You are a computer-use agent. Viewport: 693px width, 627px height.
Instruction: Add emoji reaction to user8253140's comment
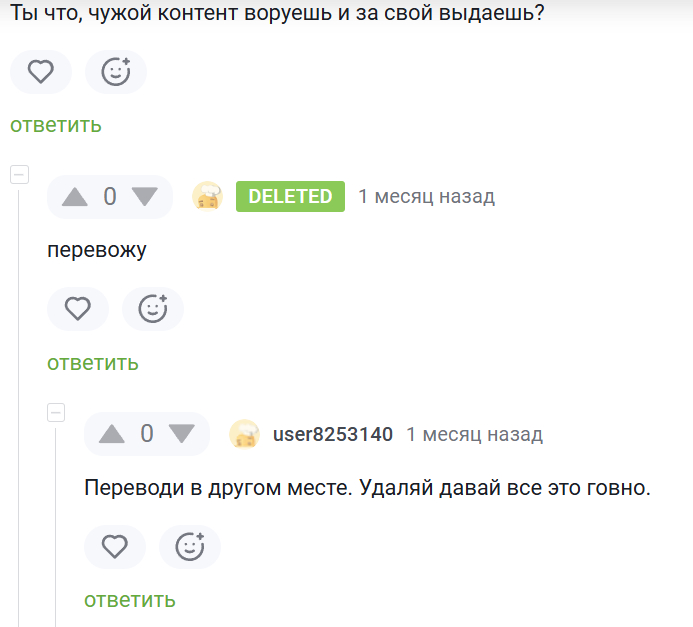tap(190, 547)
